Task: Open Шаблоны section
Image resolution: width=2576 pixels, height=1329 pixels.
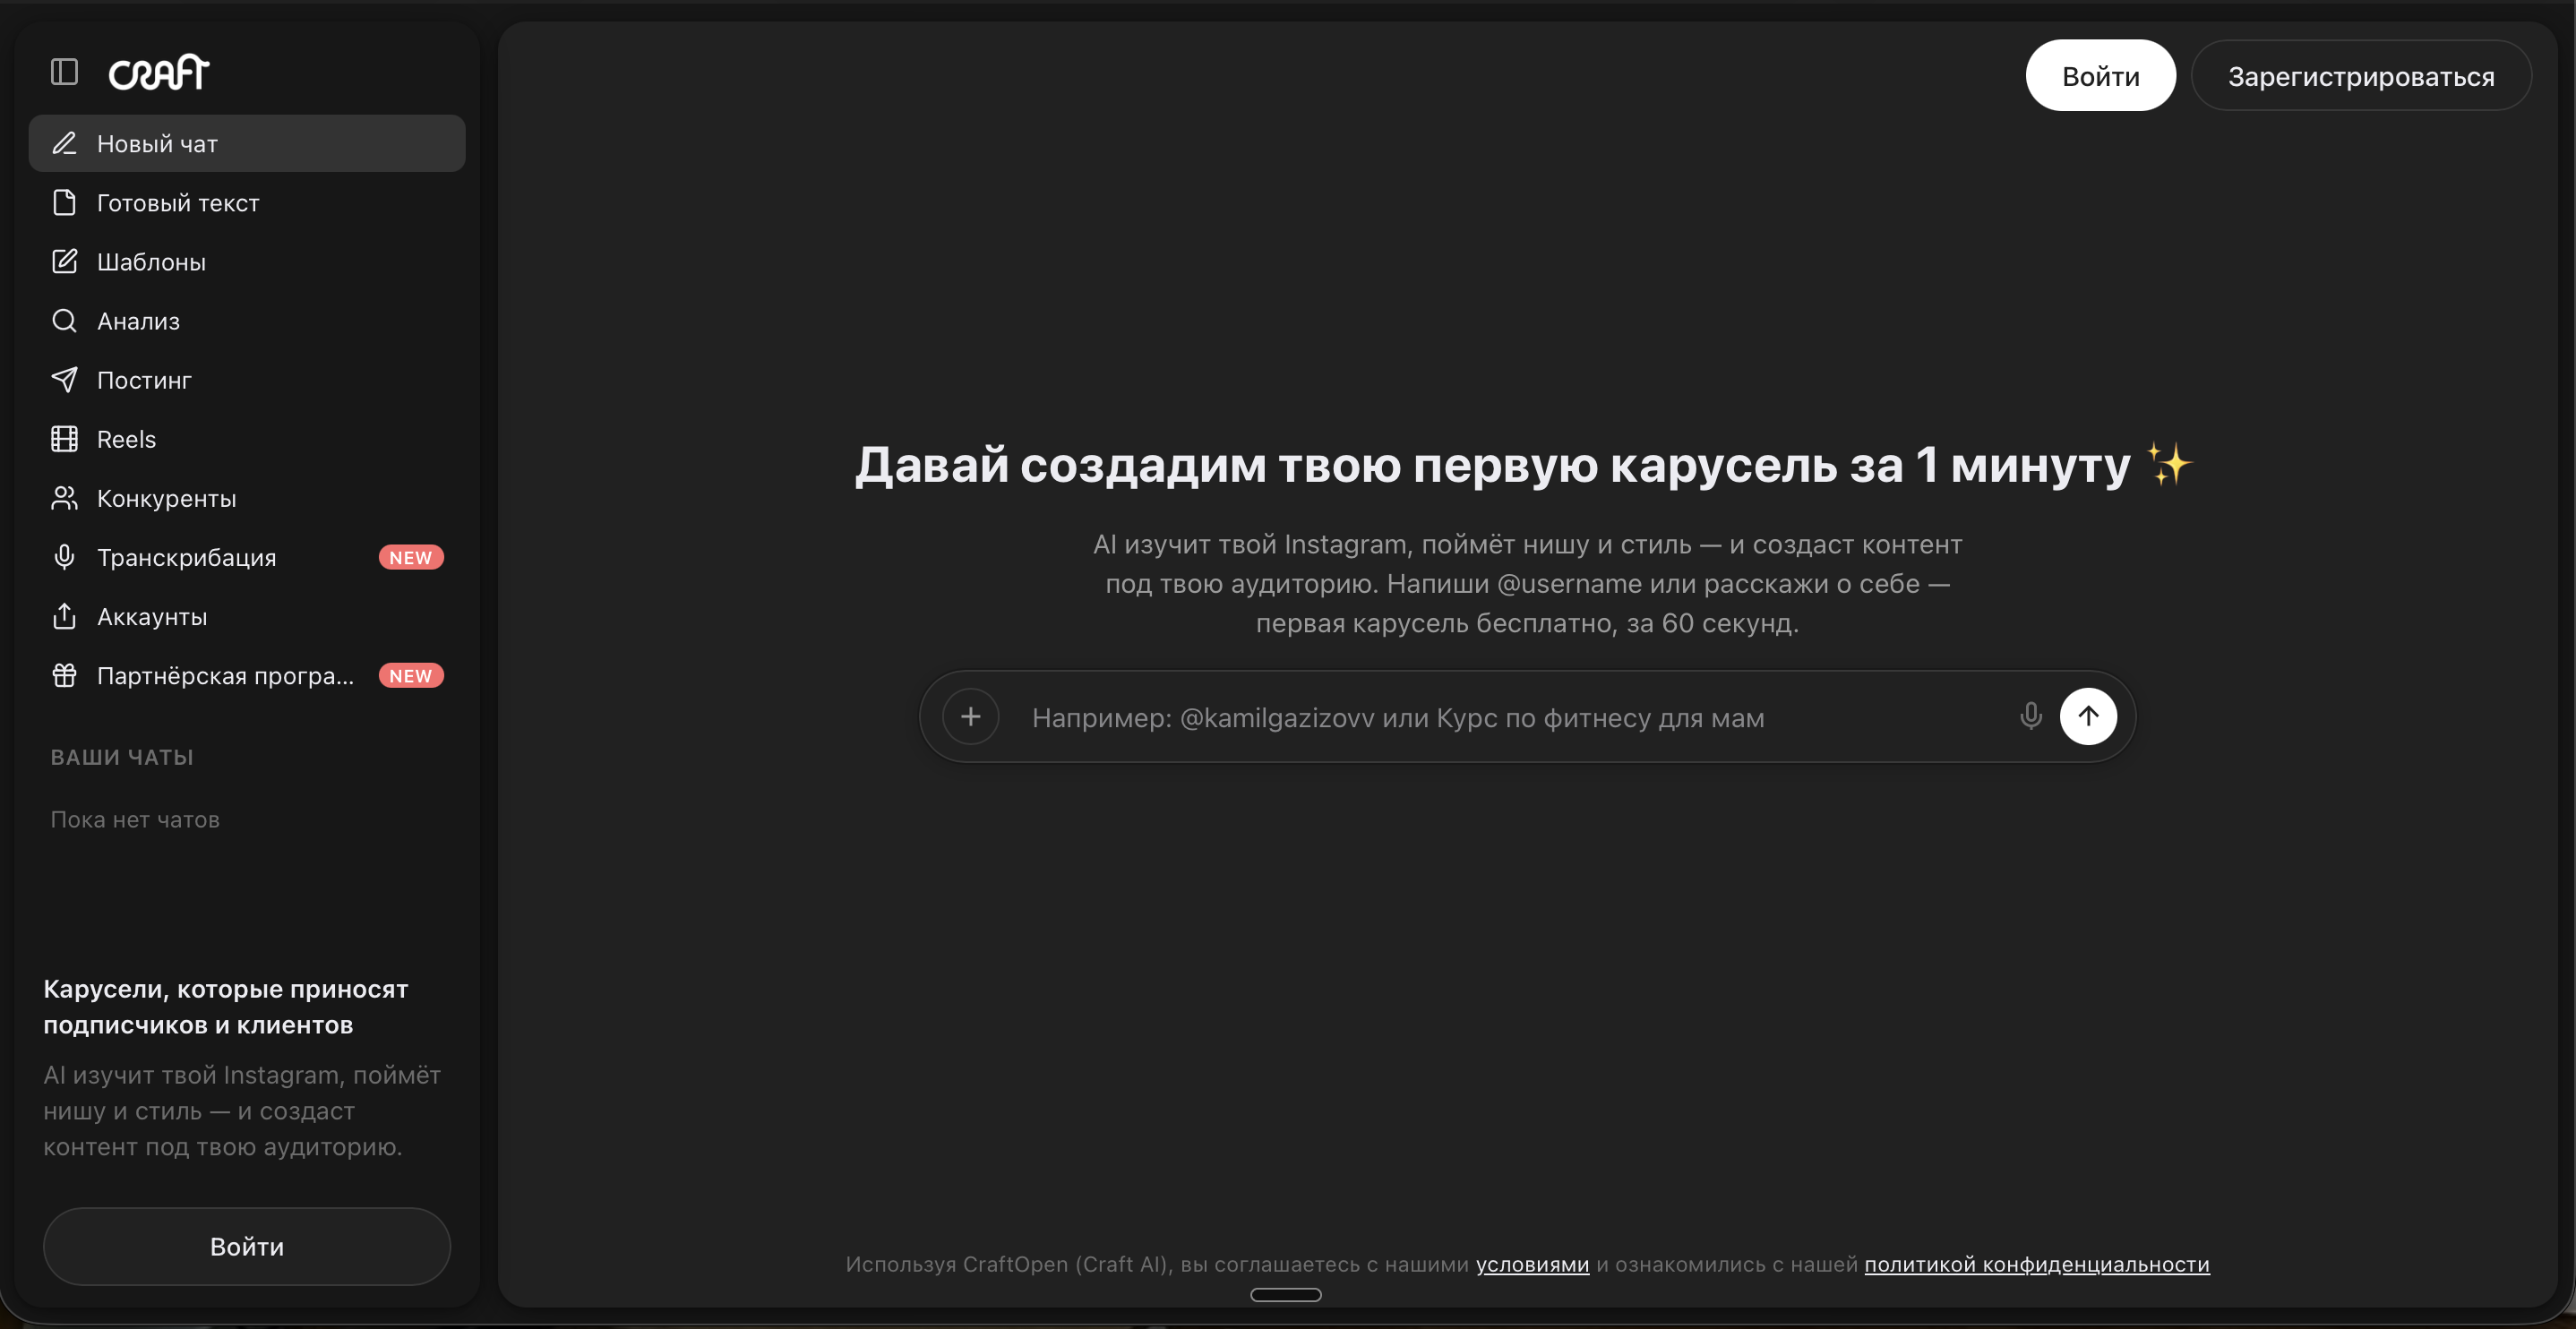Action: point(247,261)
